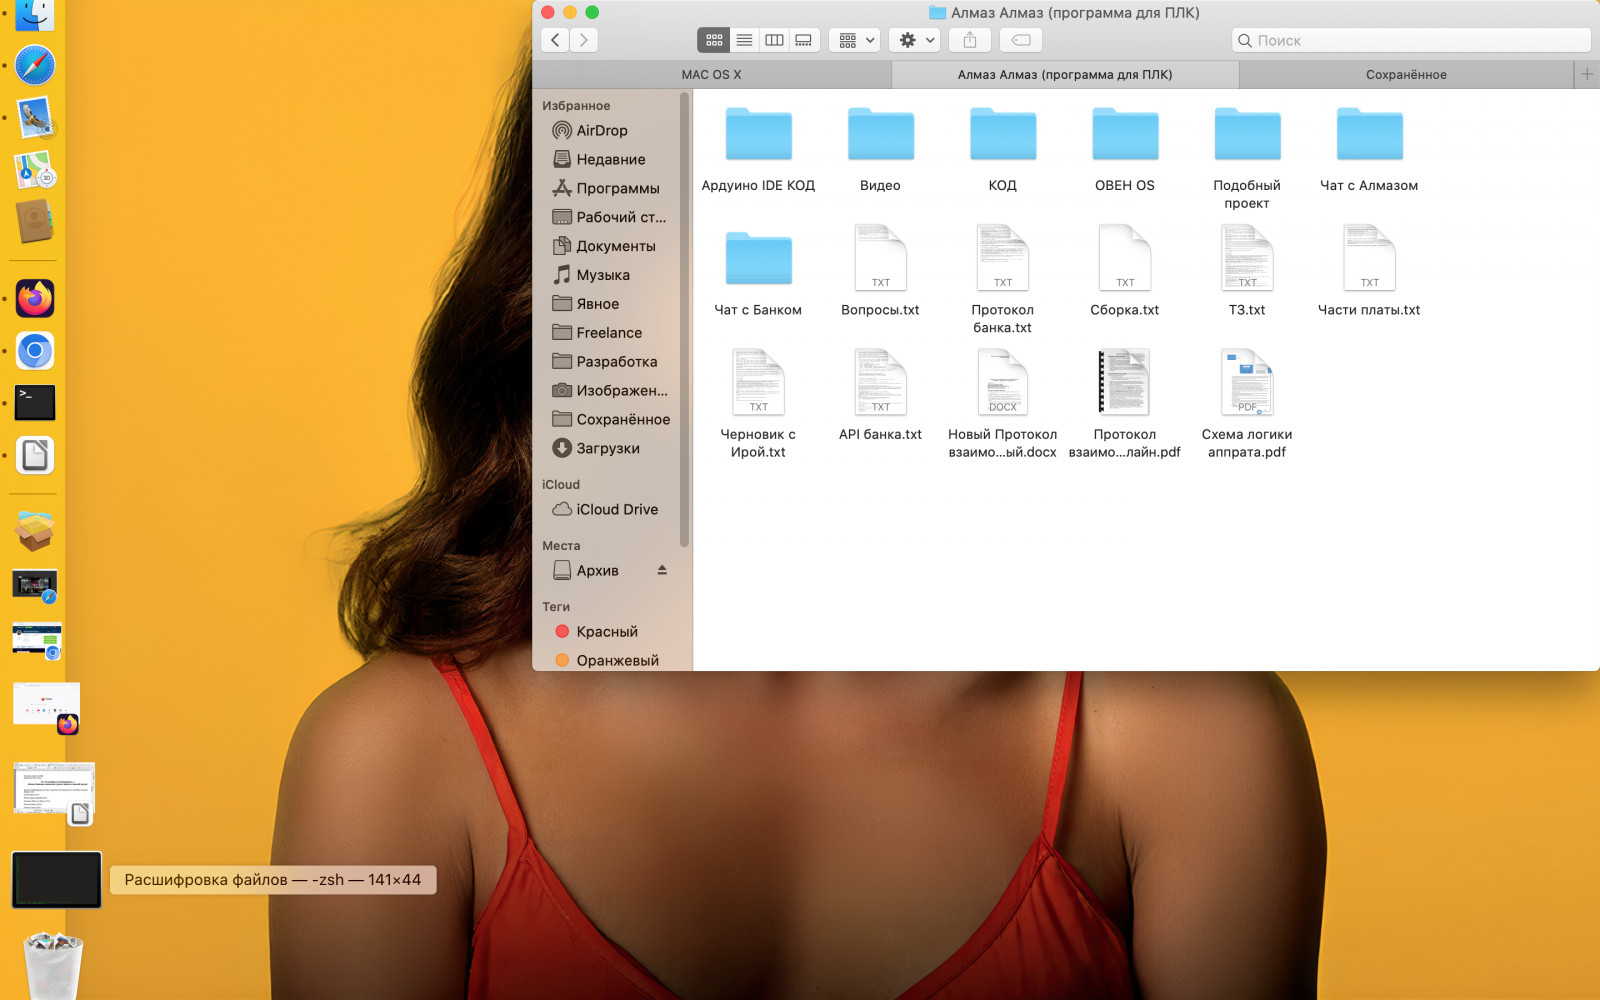
Task: Switch to gallery view mode
Action: pos(804,40)
